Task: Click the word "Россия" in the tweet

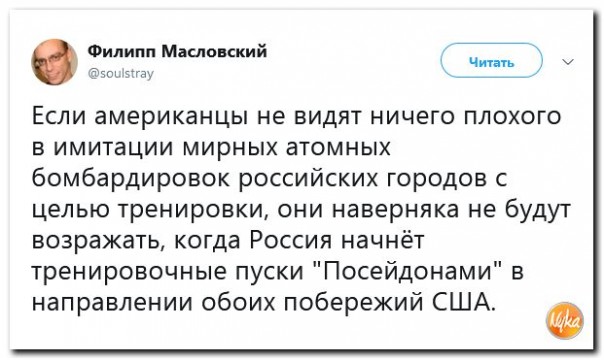Action: coord(291,241)
